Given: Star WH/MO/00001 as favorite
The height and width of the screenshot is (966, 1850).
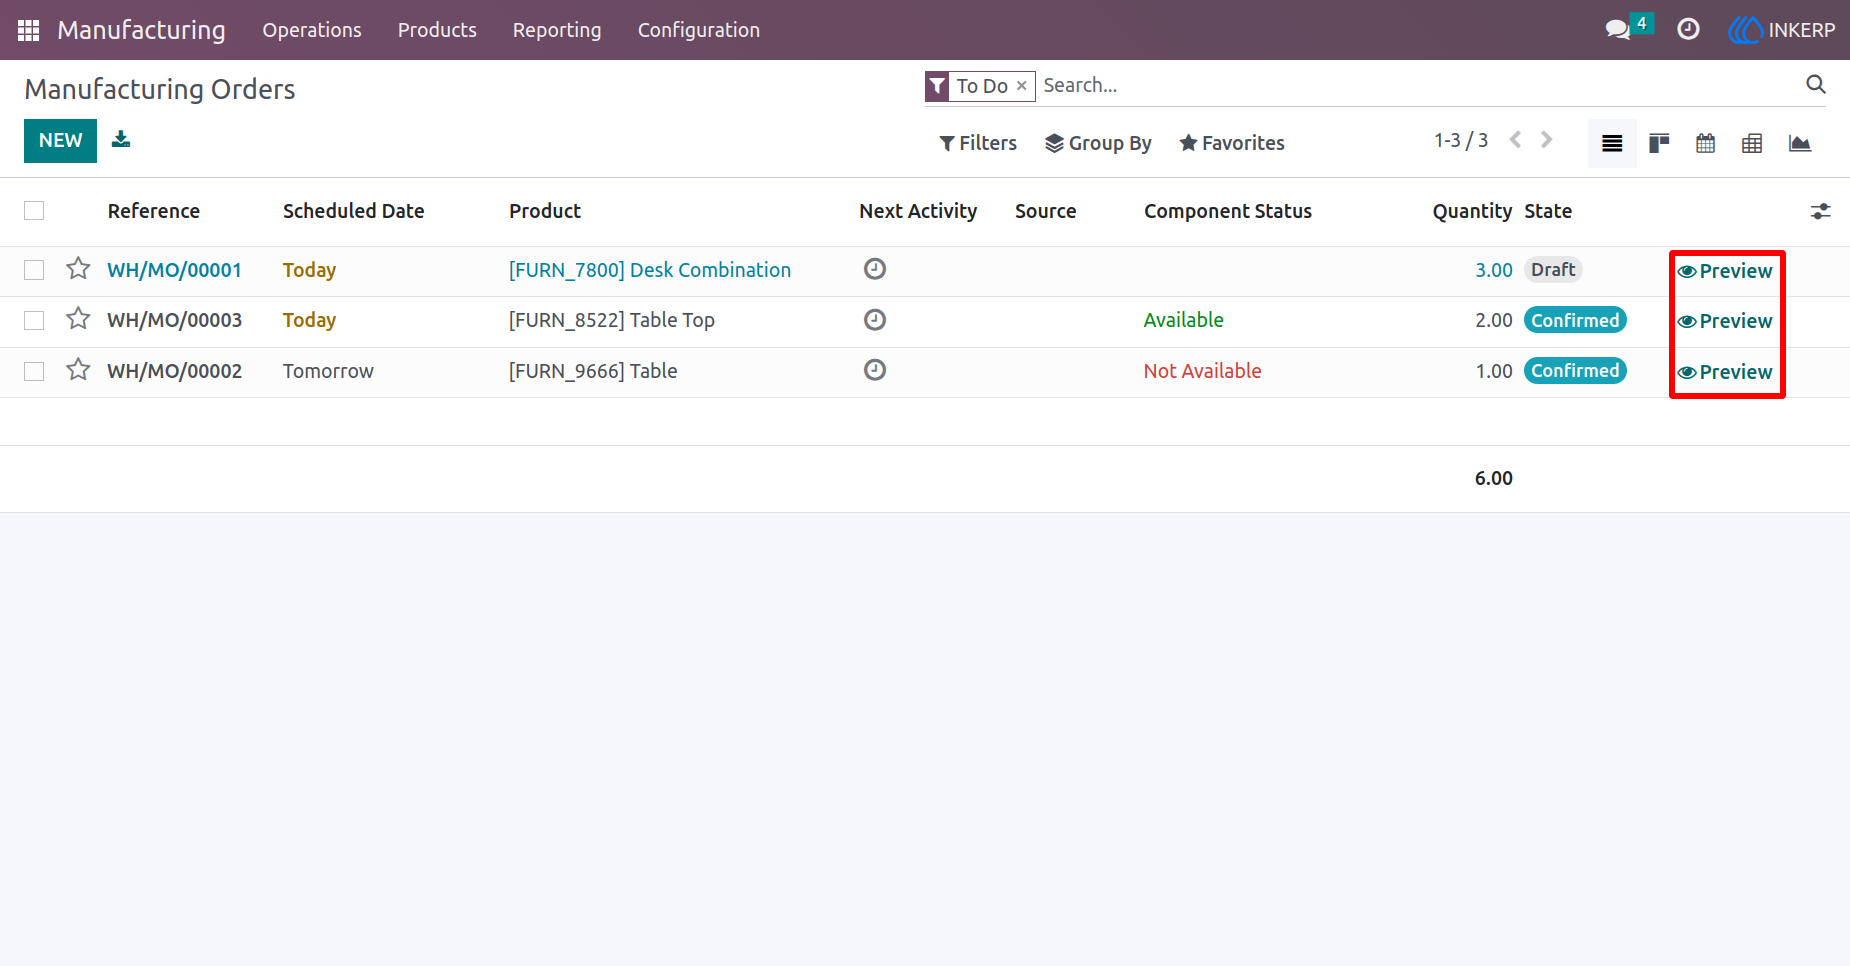Looking at the screenshot, I should [x=78, y=269].
